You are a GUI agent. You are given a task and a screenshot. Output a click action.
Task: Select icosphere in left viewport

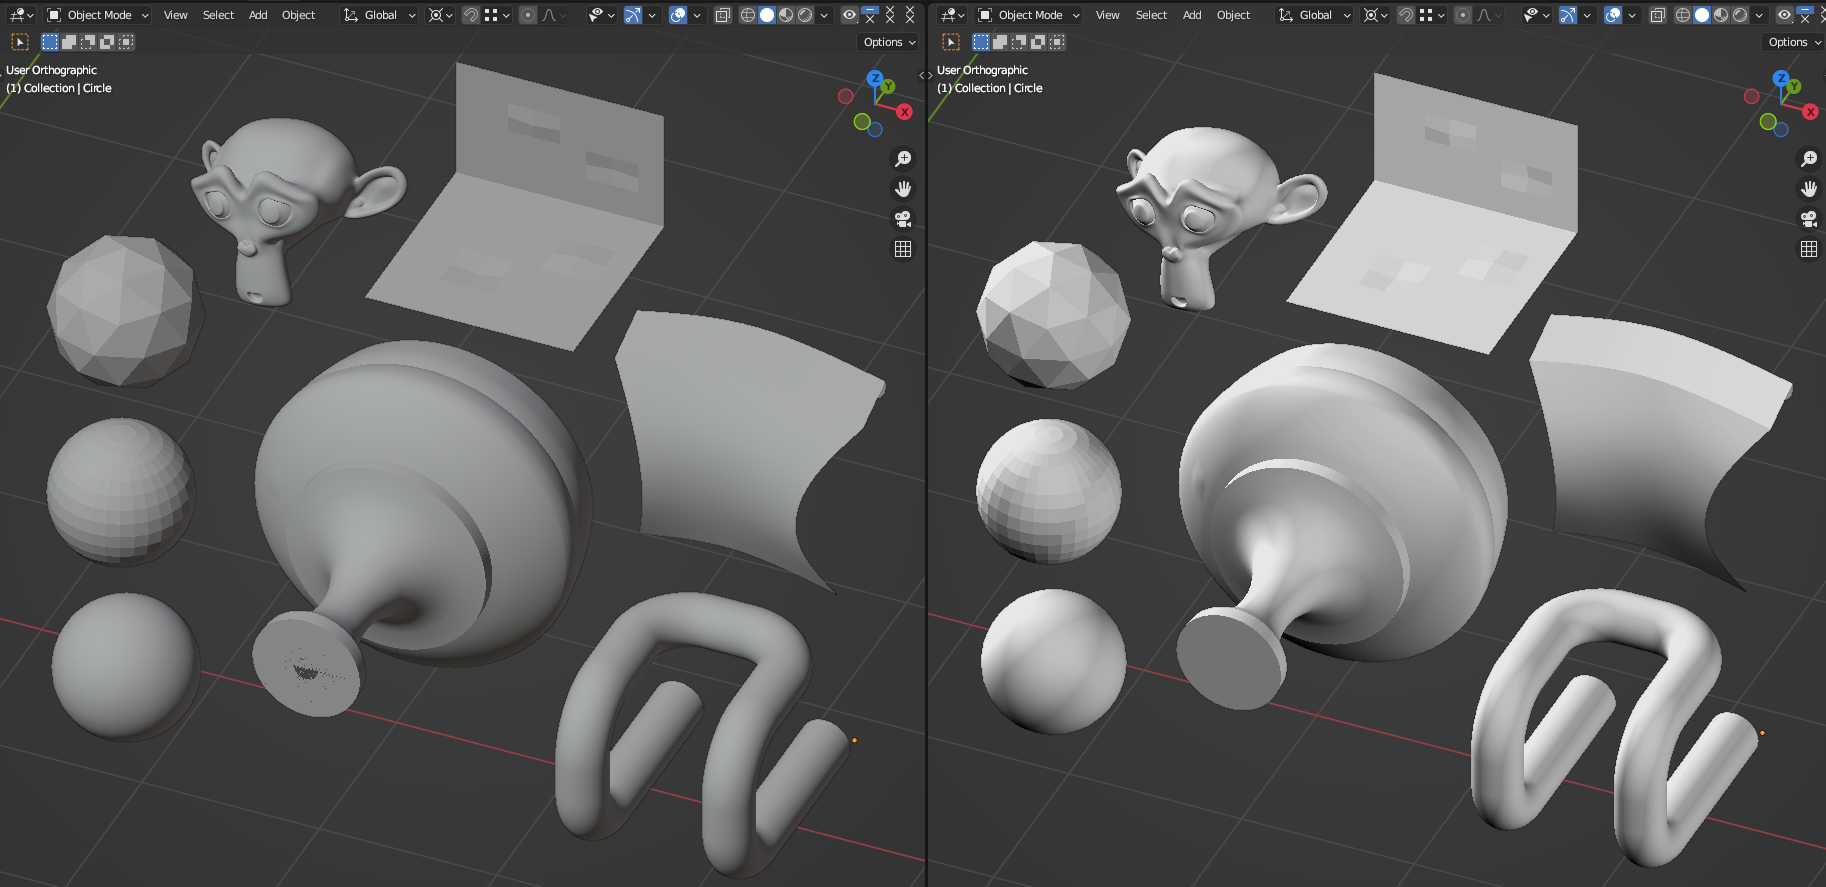click(122, 310)
